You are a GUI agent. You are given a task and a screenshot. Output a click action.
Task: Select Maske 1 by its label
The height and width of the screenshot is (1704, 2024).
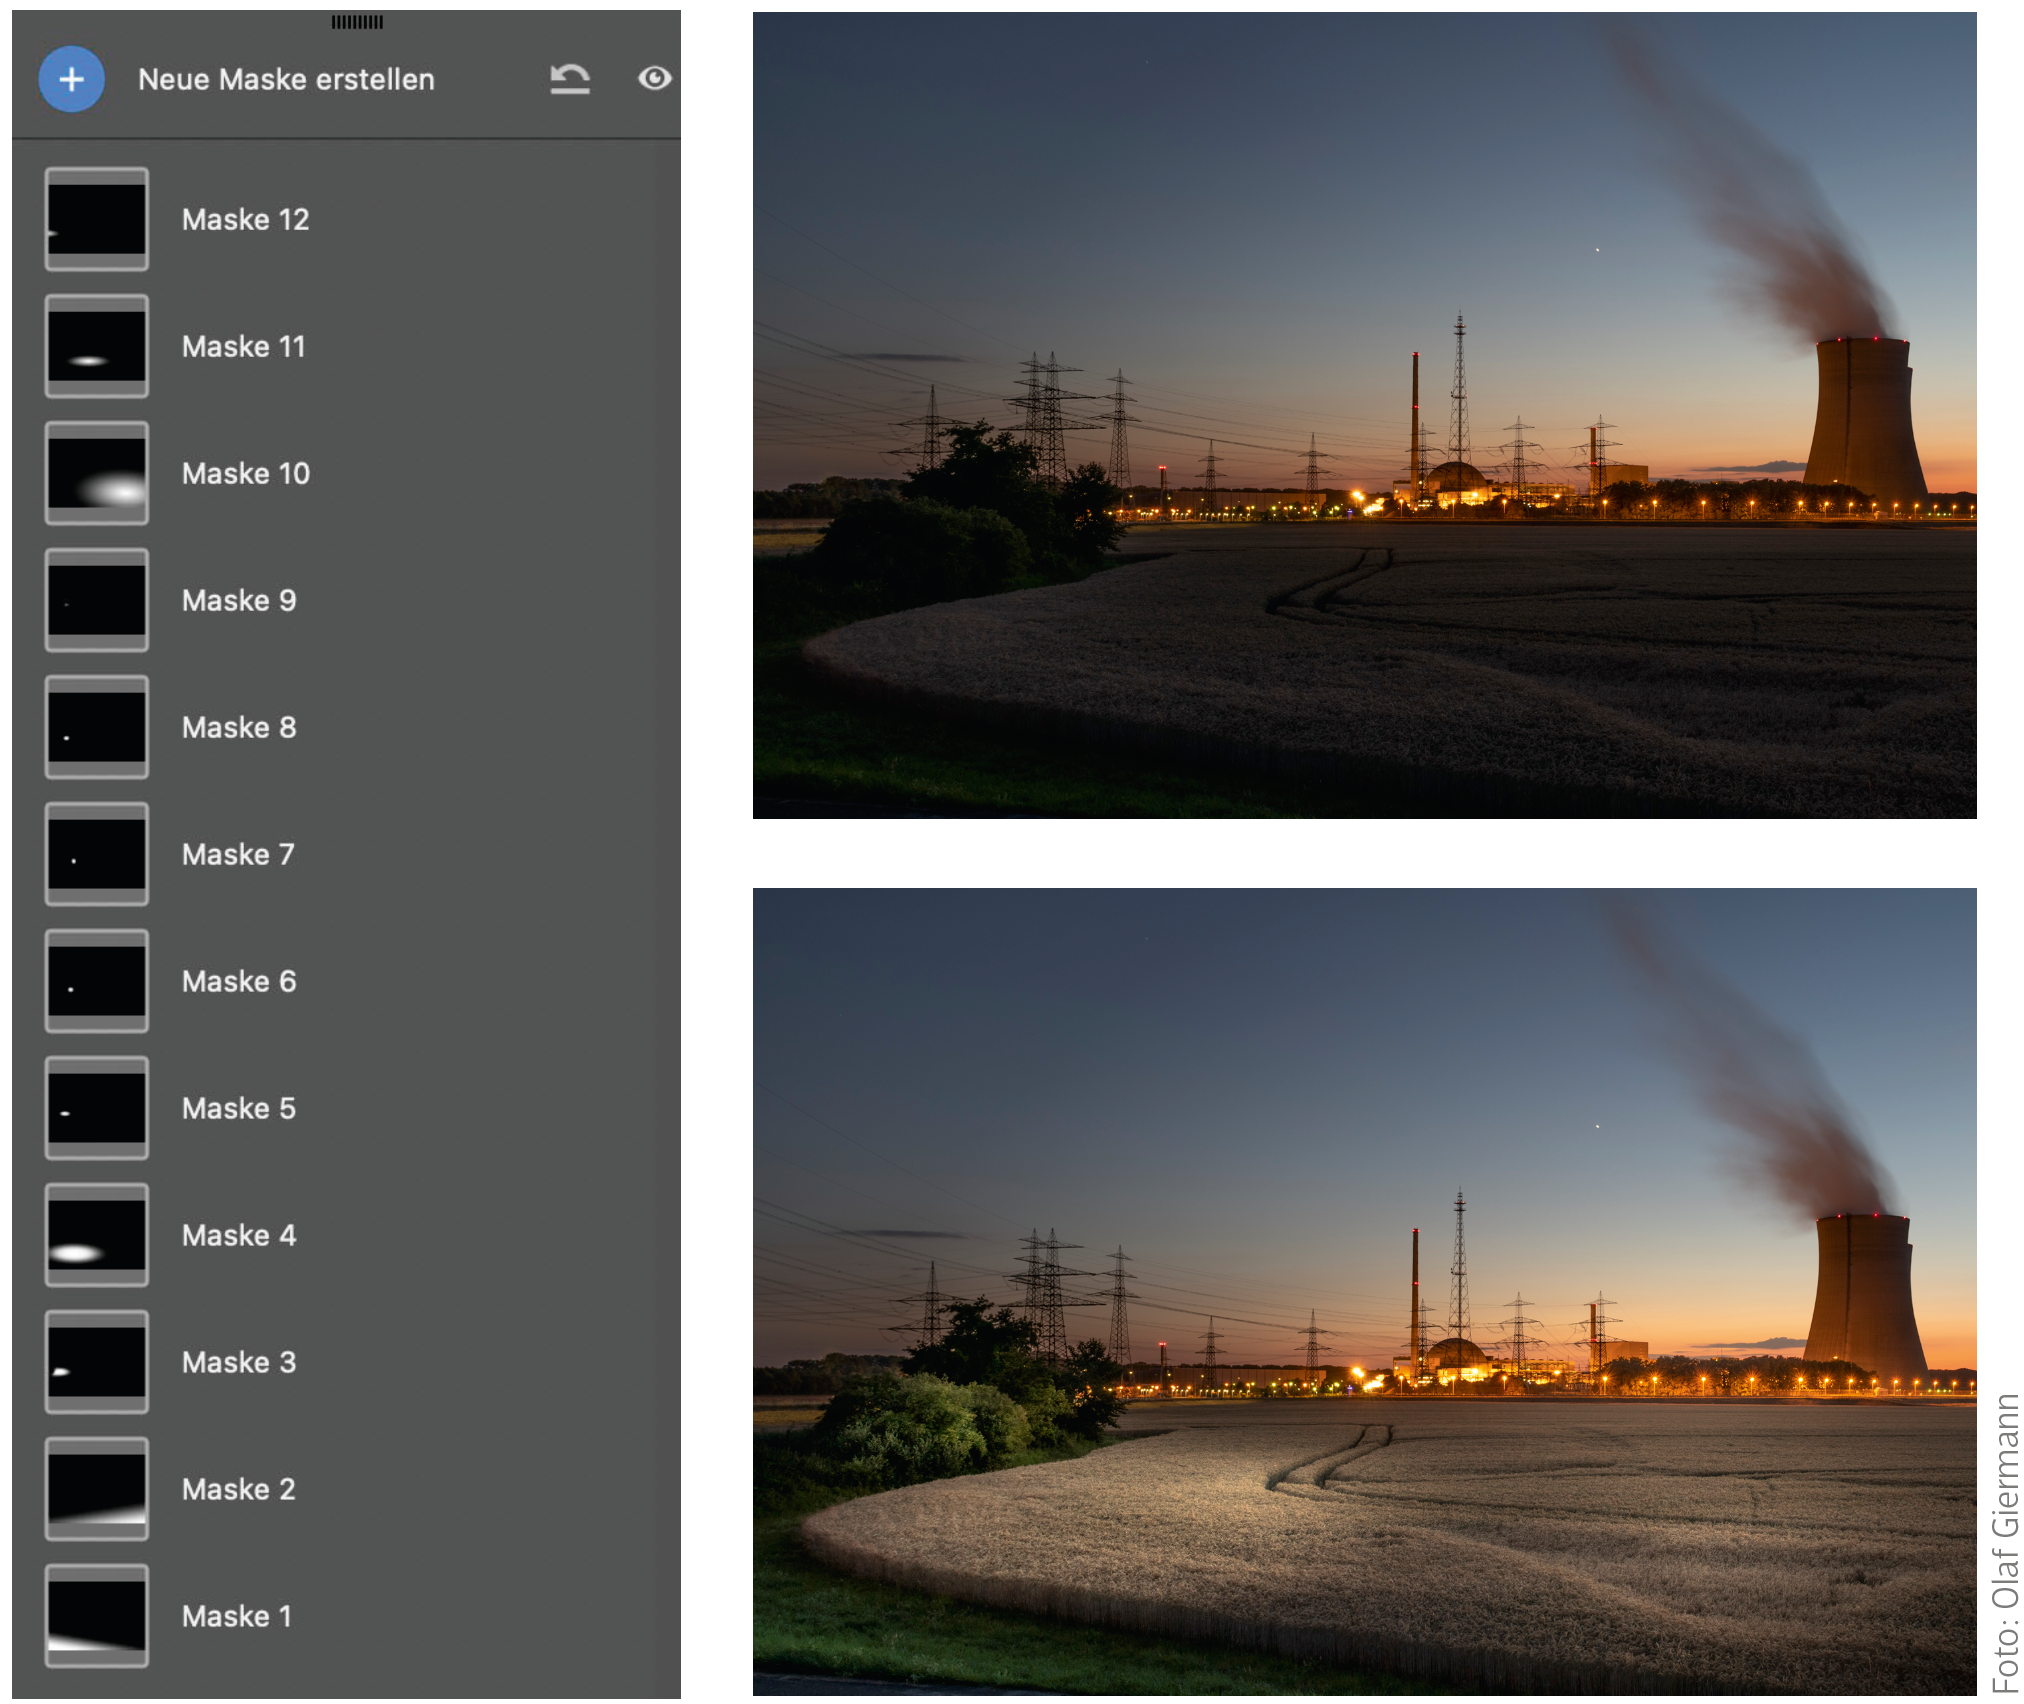[x=237, y=1616]
